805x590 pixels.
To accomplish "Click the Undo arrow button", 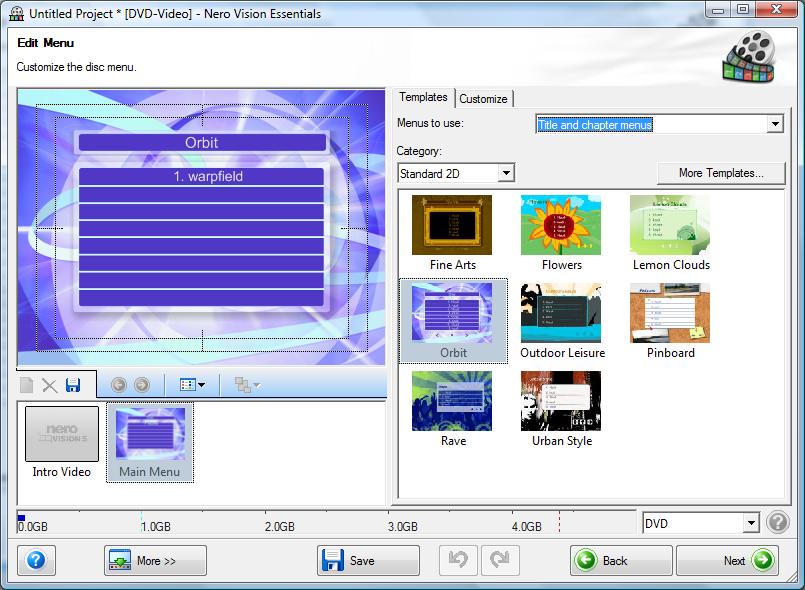I will (x=458, y=560).
